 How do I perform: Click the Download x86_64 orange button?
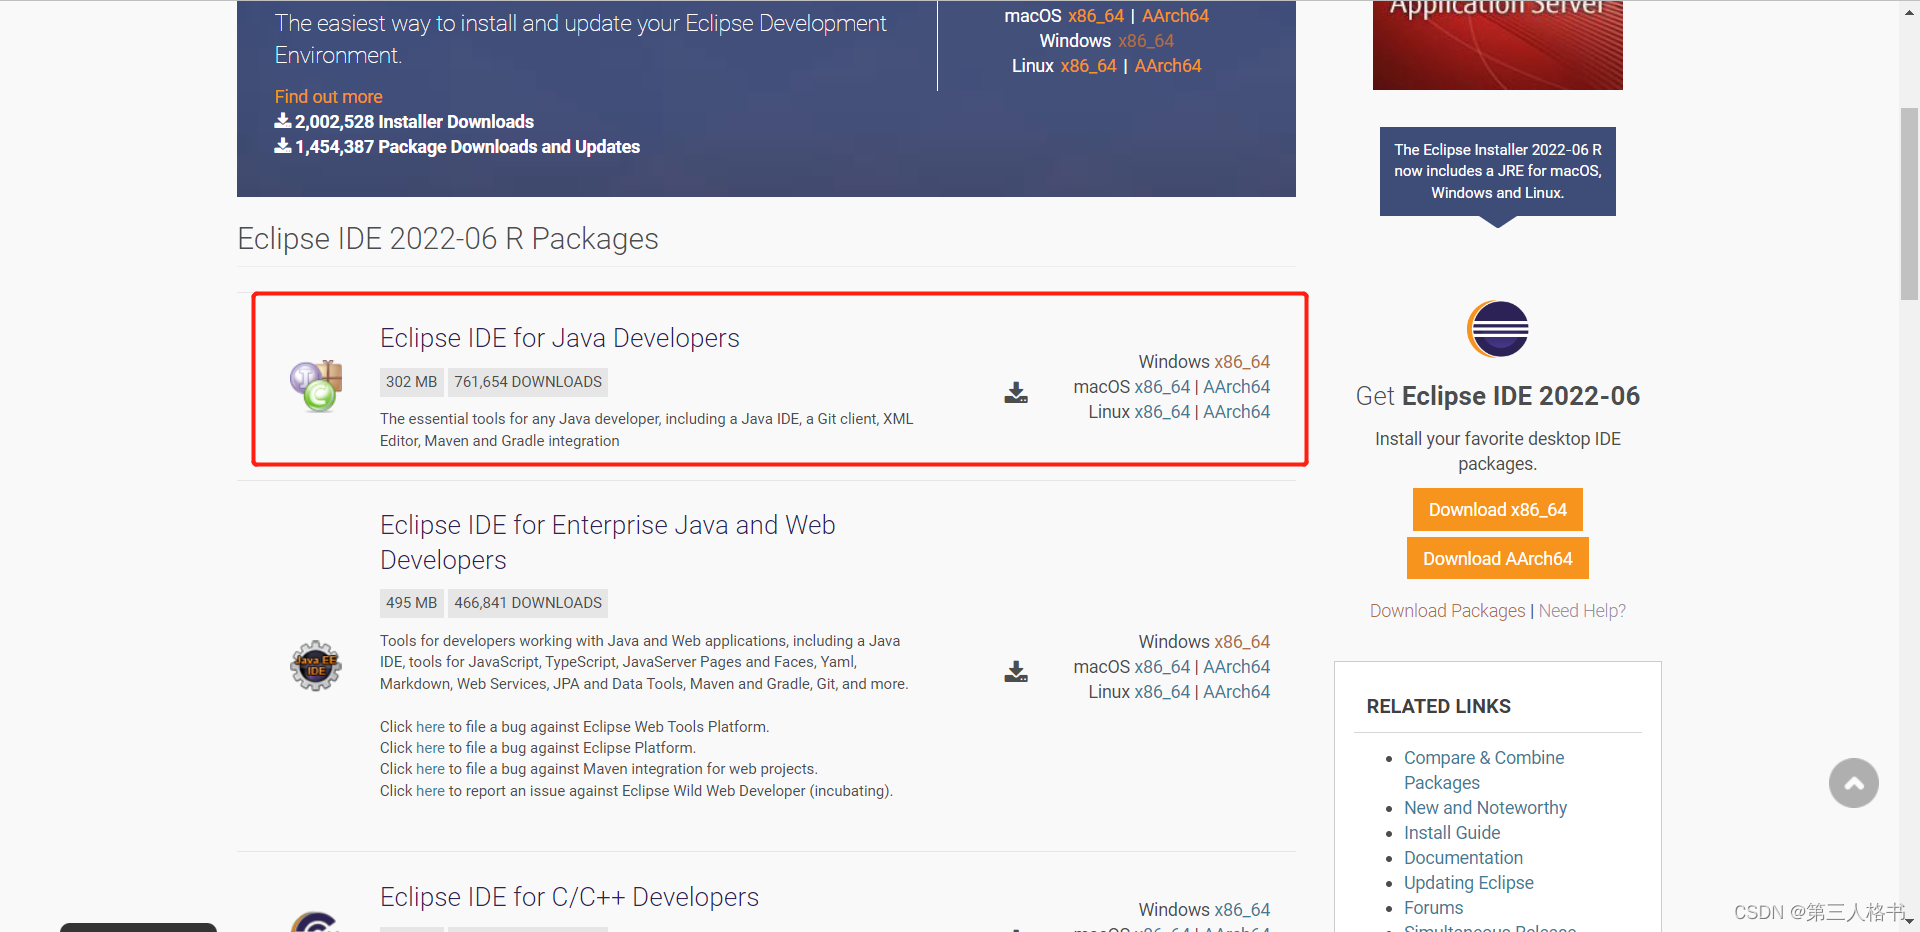(1497, 510)
